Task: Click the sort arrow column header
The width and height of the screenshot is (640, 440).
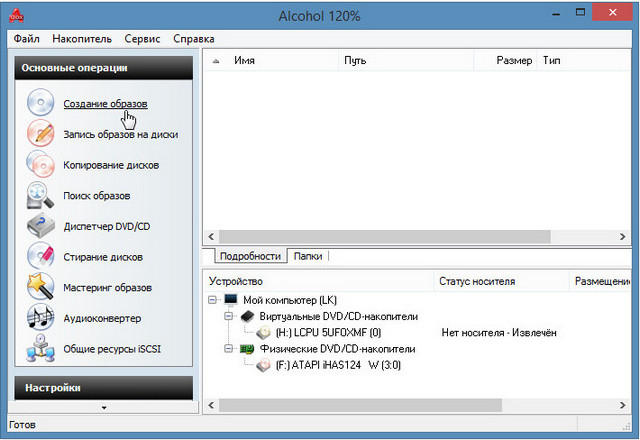Action: point(216,60)
